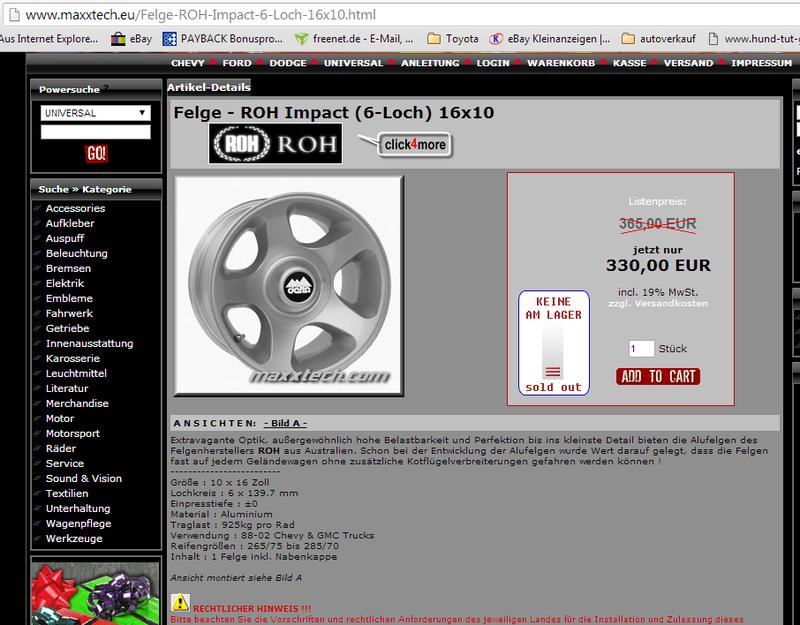Click the browser address bar URL

tap(201, 15)
